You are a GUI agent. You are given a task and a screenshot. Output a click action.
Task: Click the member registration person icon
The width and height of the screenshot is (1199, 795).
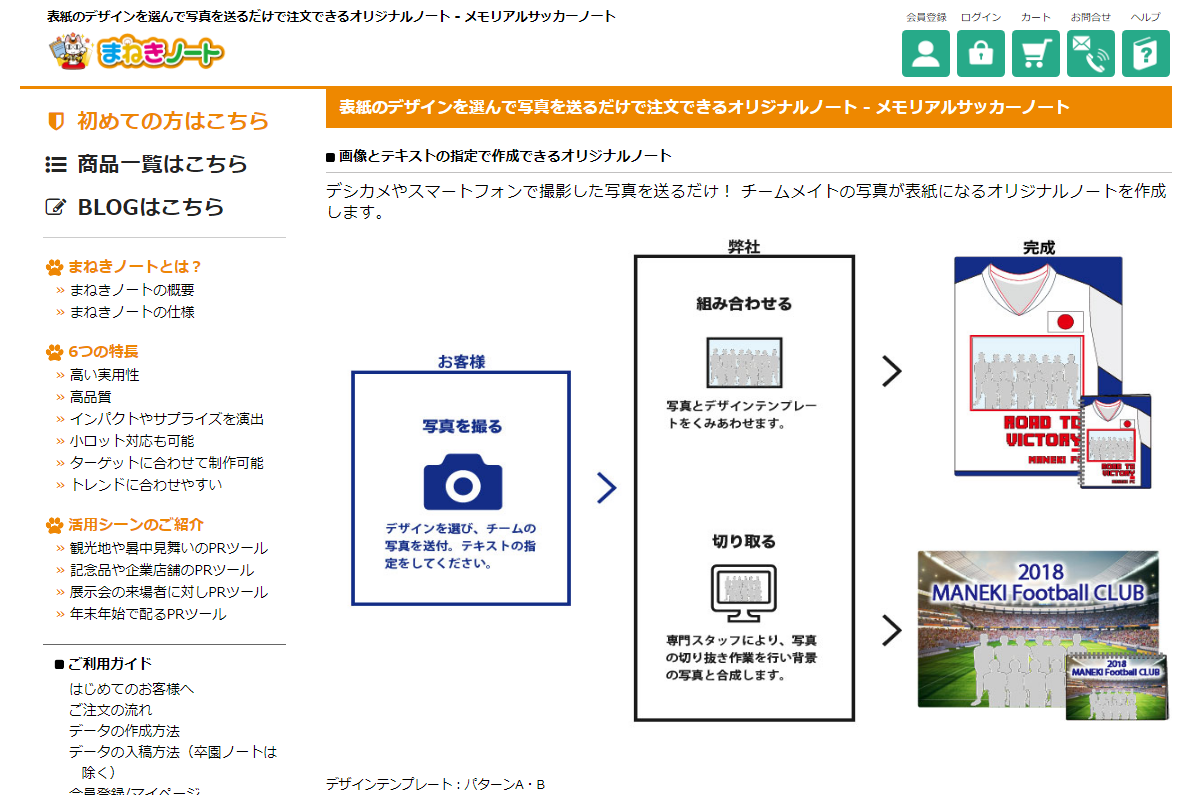(925, 54)
